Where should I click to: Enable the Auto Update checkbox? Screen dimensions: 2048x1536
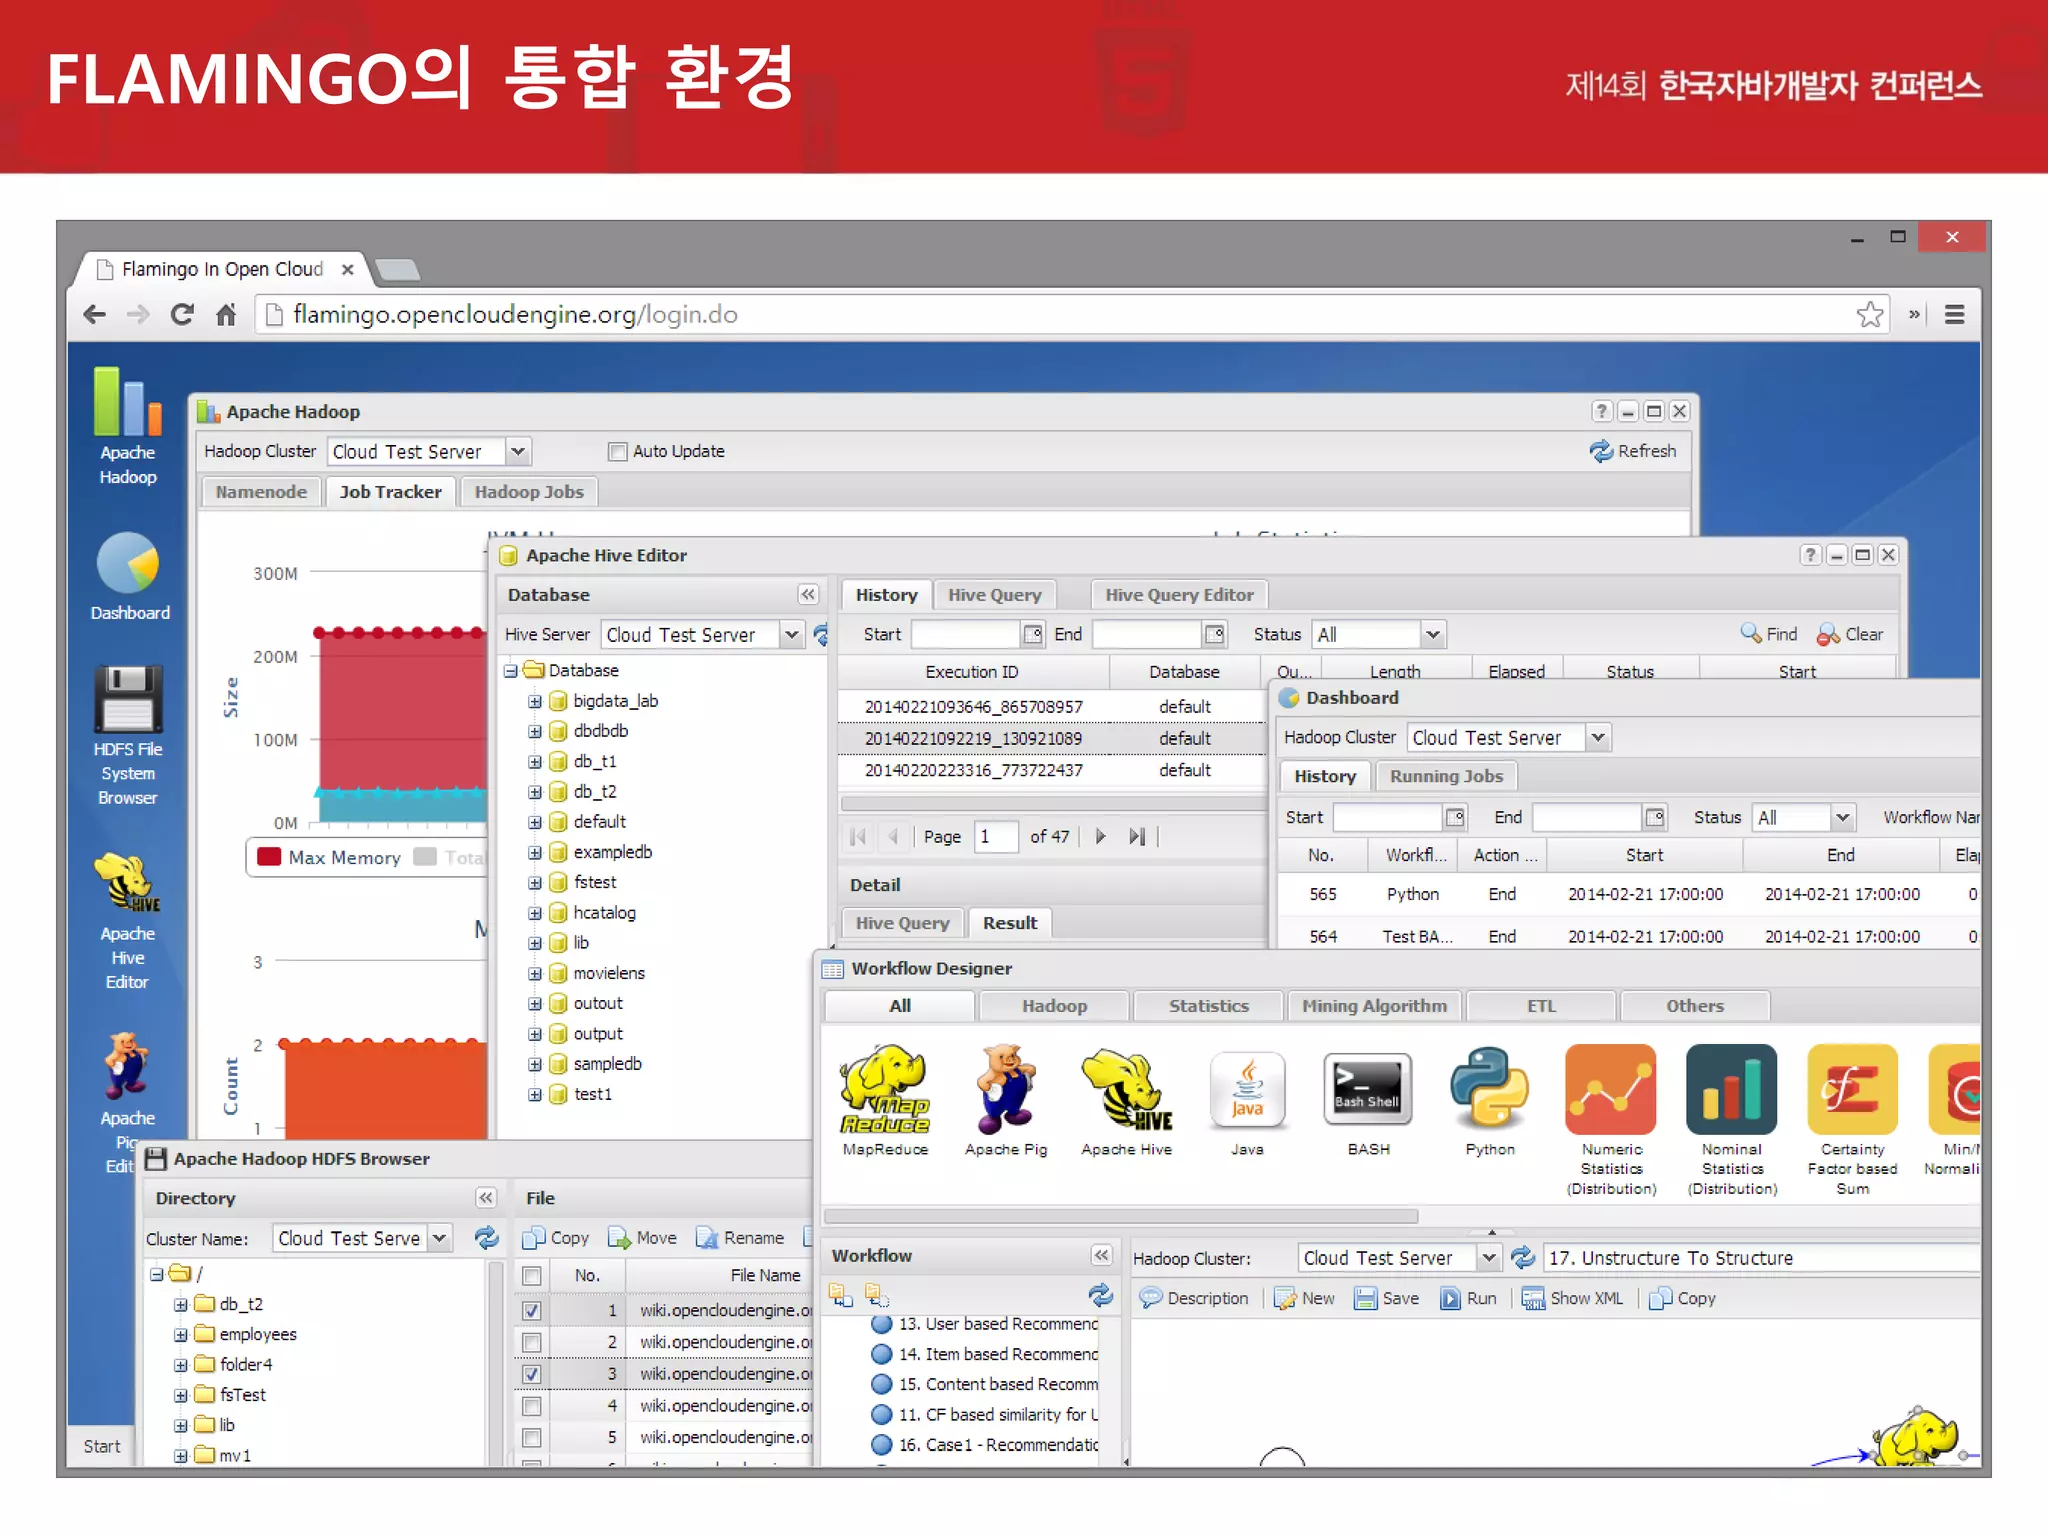click(x=617, y=452)
